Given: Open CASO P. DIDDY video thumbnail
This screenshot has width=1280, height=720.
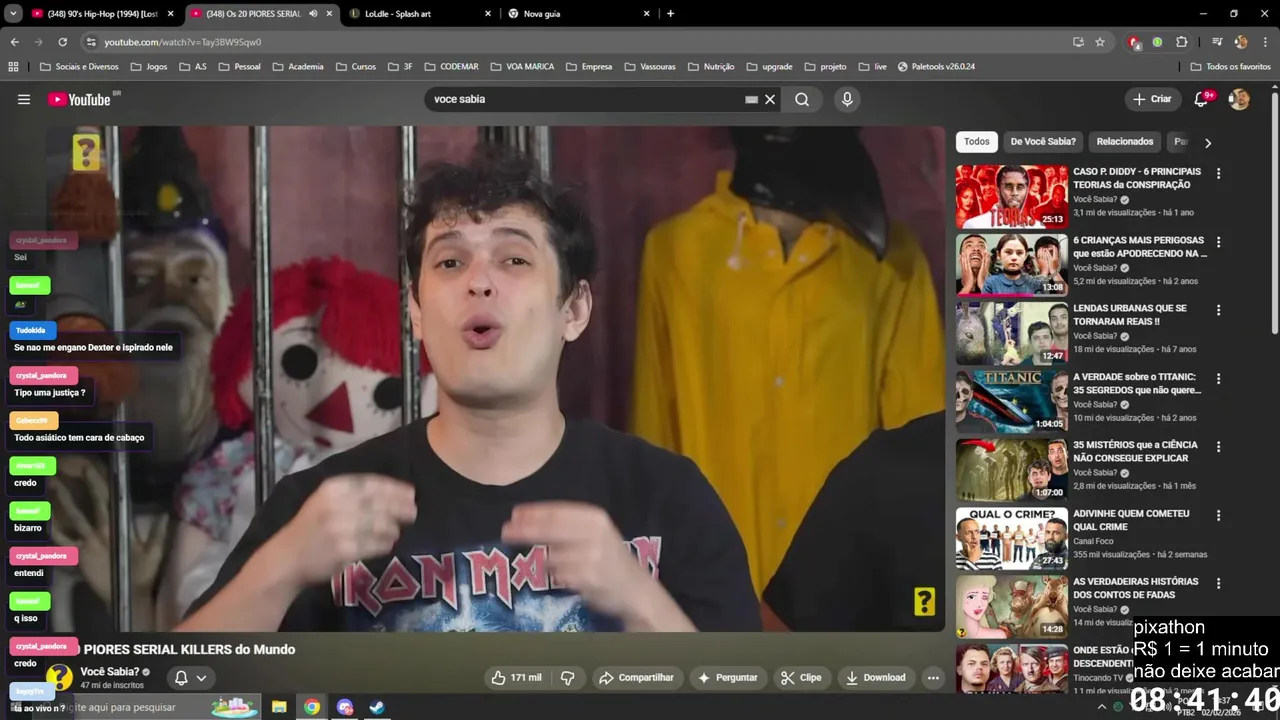Looking at the screenshot, I should [1011, 196].
